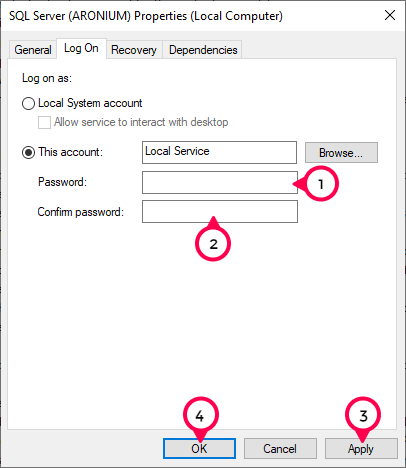Select the Log On tab
The image size is (406, 468).
[81, 49]
